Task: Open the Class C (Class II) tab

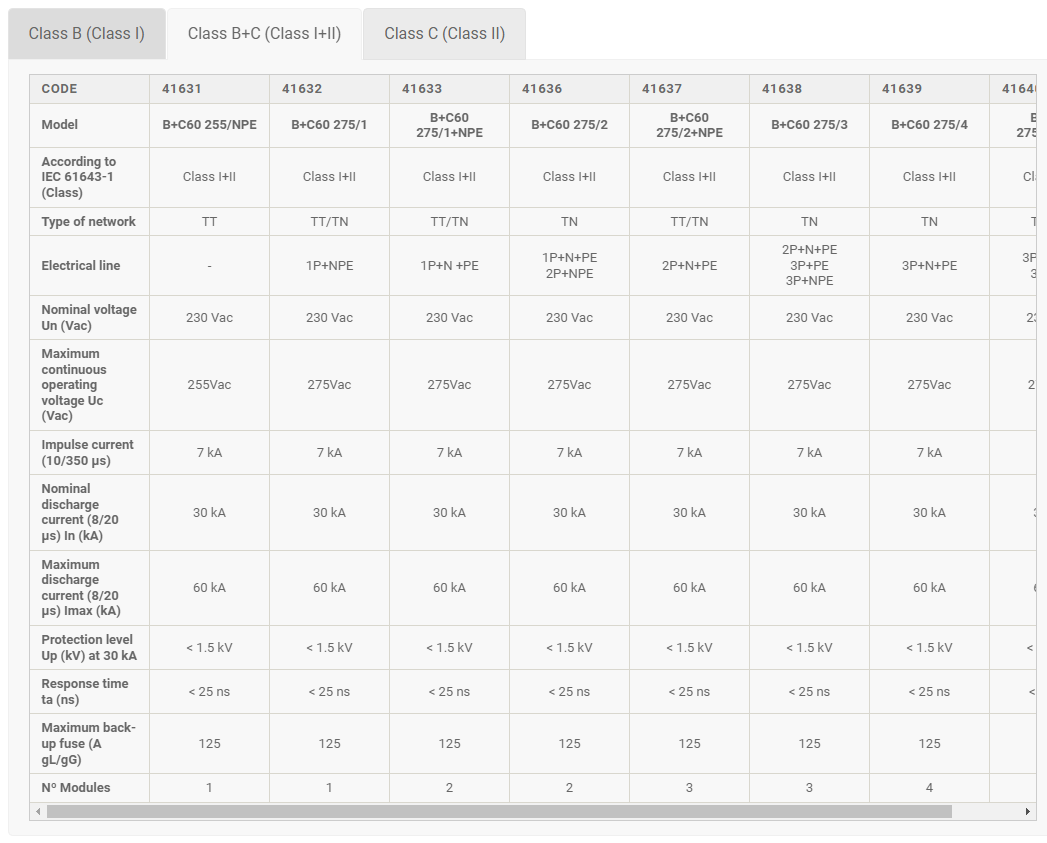Action: [x=445, y=33]
